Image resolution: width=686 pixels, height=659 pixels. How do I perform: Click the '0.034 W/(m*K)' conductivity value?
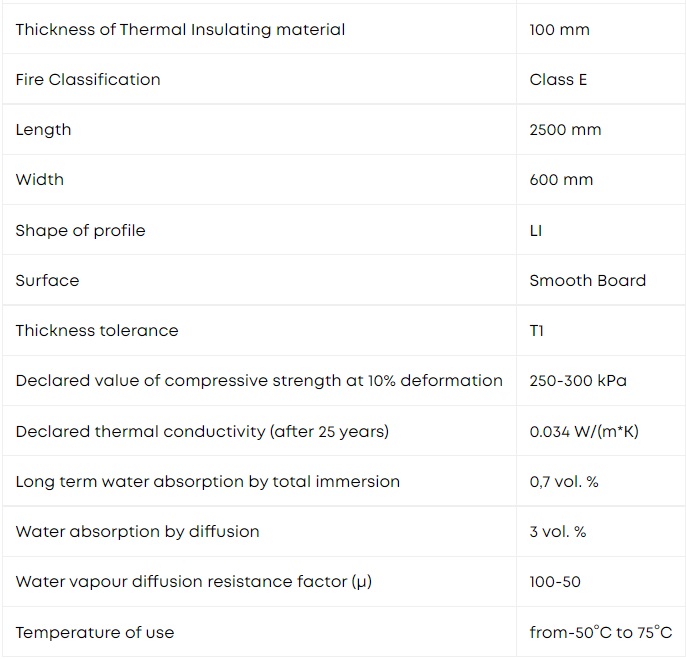(584, 432)
